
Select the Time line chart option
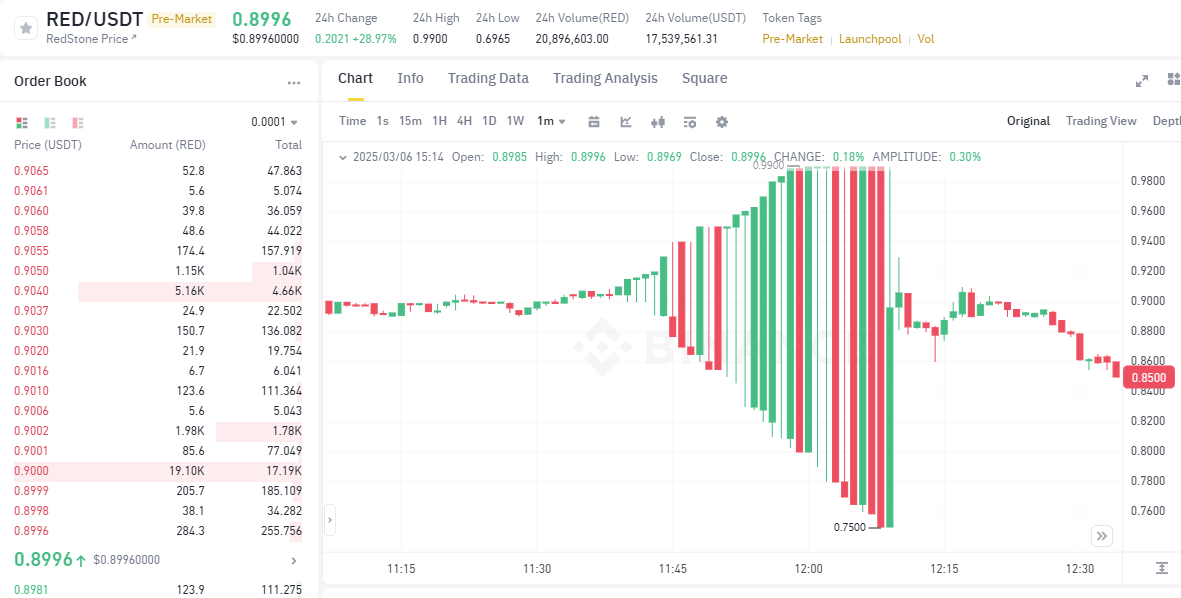352,121
